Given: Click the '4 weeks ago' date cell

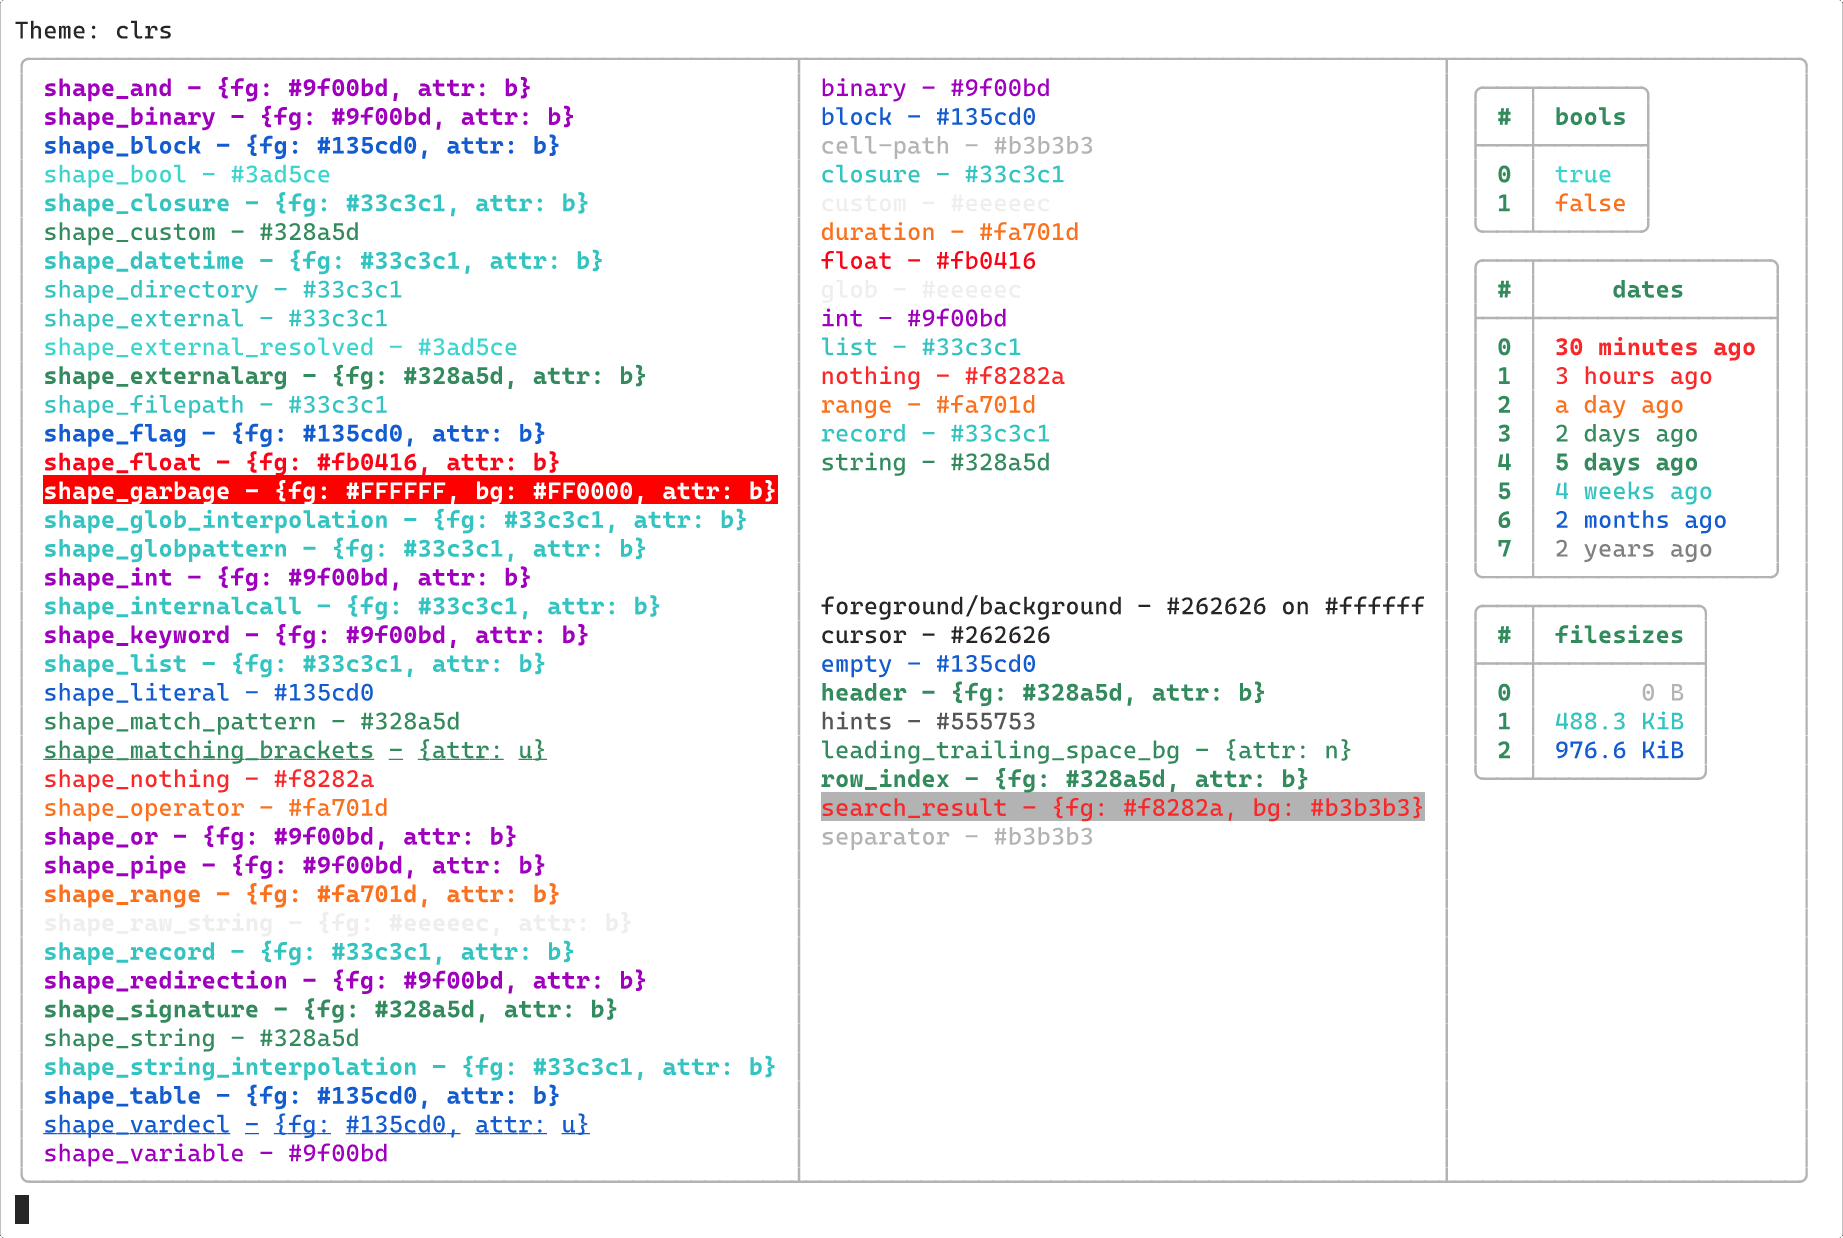Looking at the screenshot, I should click(x=1633, y=492).
